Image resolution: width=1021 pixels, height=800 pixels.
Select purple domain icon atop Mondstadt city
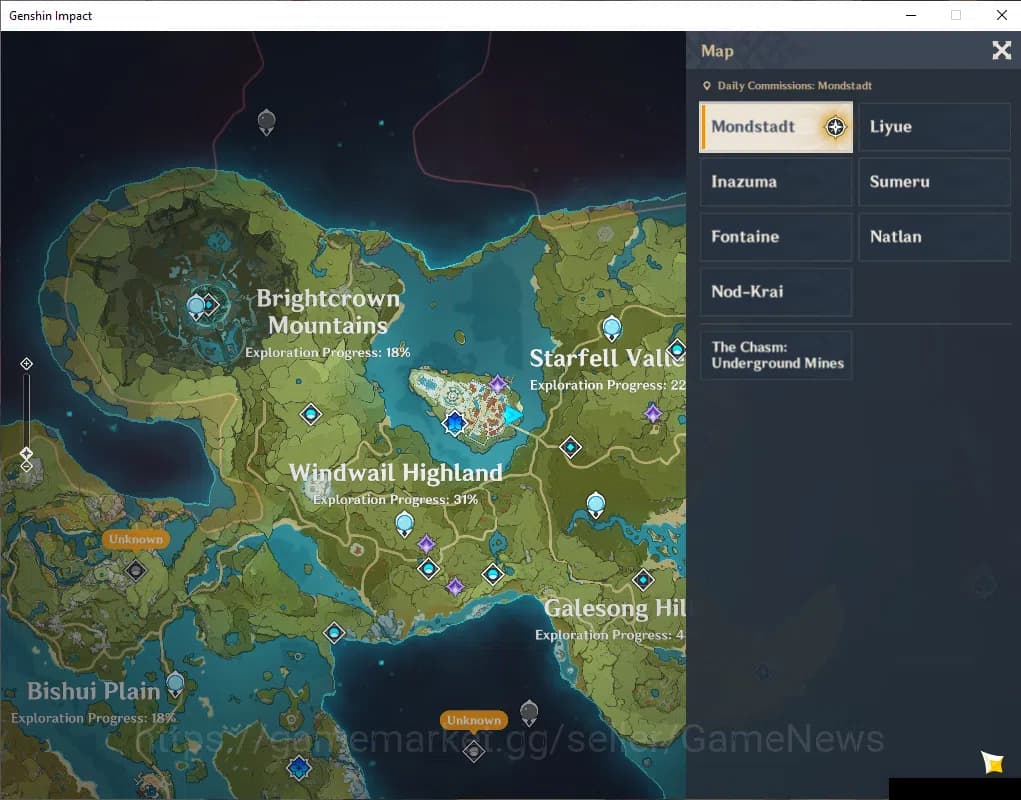pyautogui.click(x=497, y=384)
